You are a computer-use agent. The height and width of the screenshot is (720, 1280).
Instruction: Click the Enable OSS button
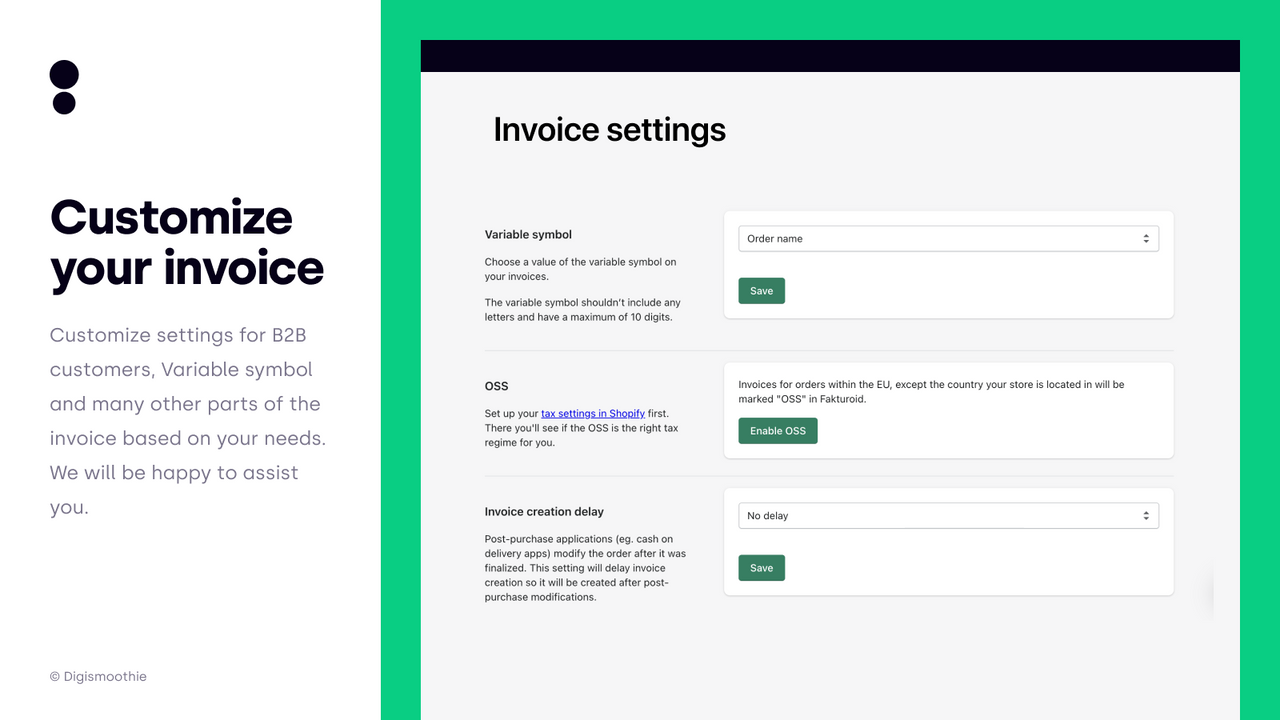tap(777, 431)
